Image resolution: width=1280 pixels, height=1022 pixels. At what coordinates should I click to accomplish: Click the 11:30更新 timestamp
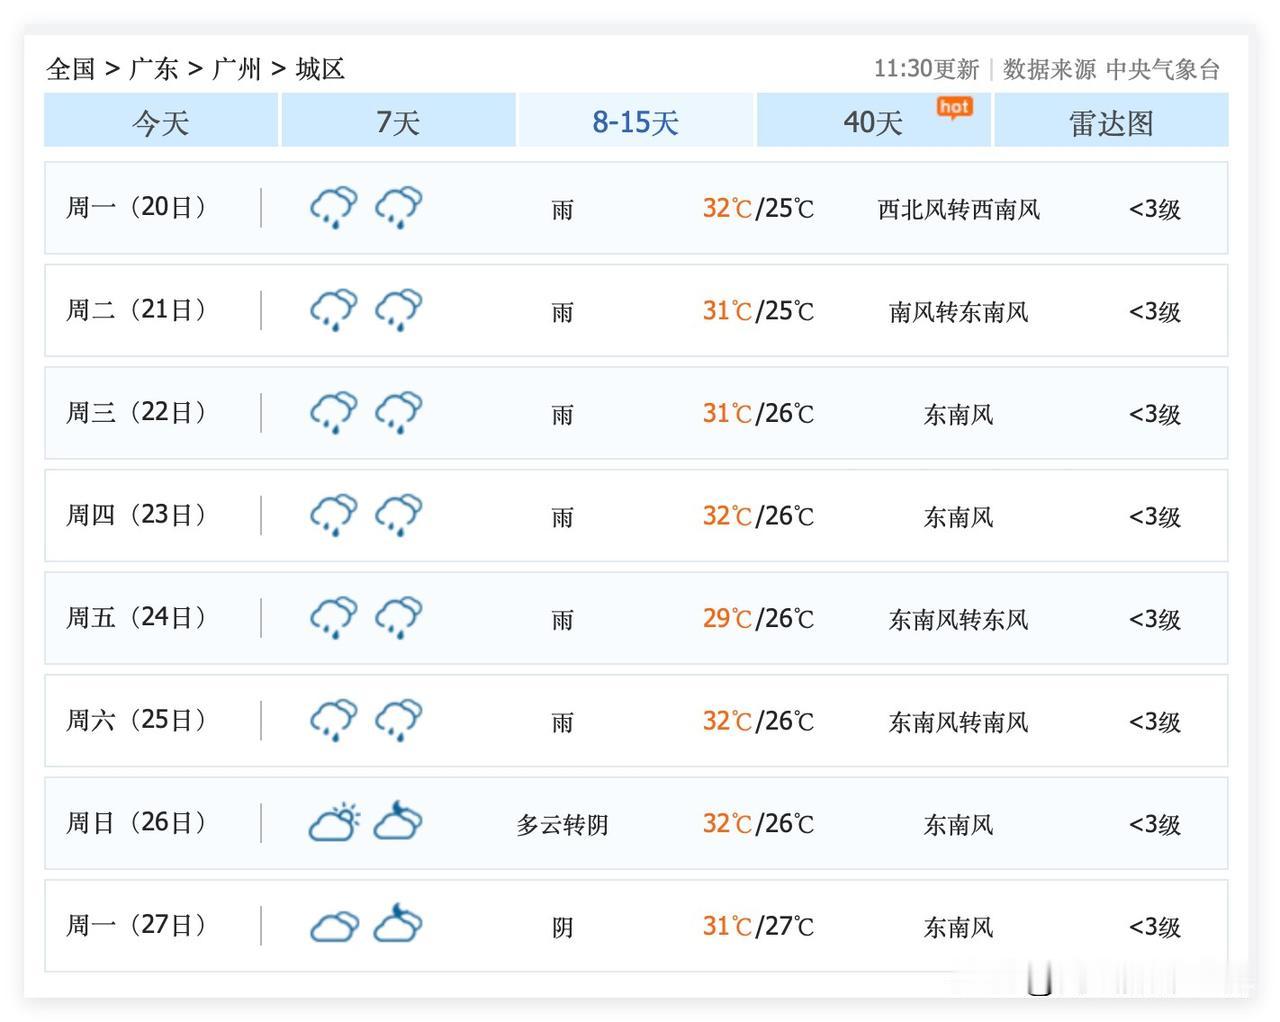point(926,69)
